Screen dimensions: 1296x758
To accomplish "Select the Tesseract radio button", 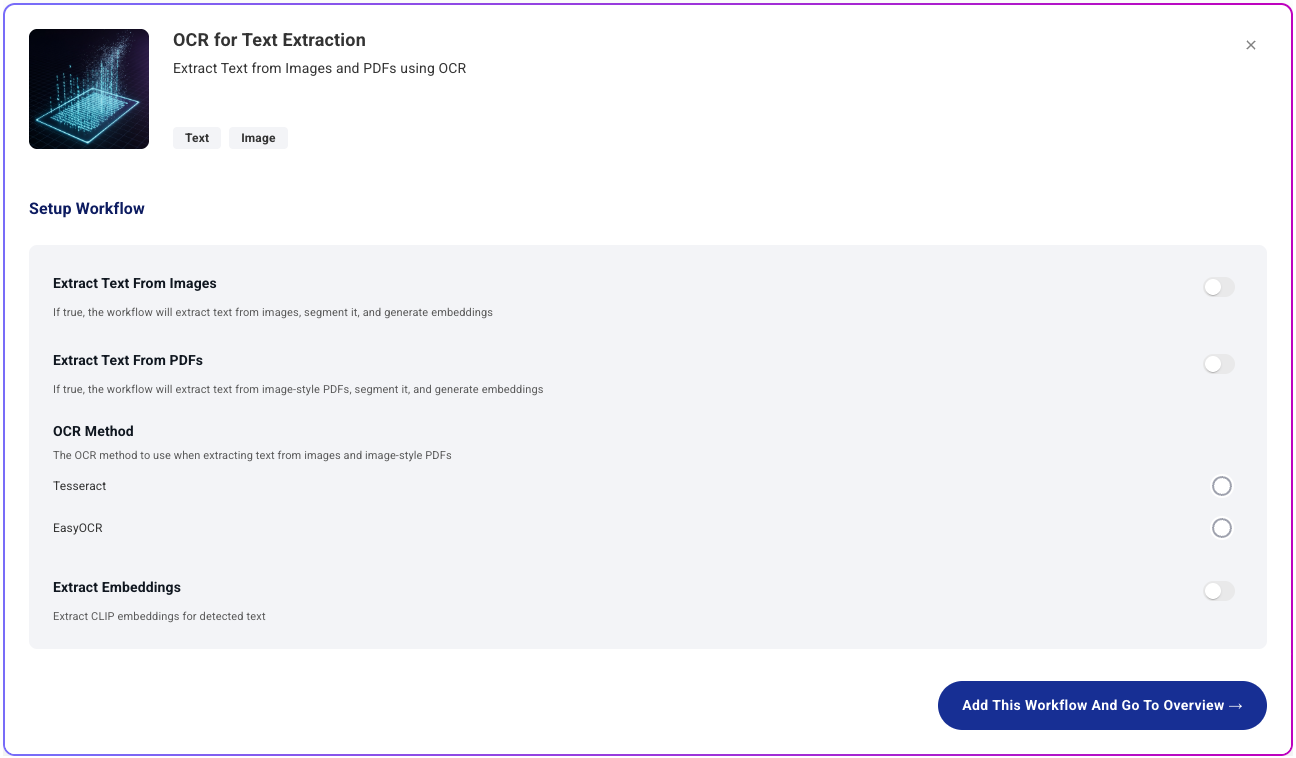I will point(1221,486).
